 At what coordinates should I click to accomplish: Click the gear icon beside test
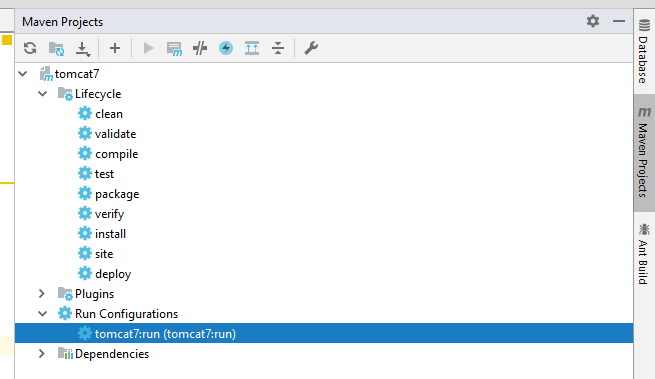(x=85, y=173)
